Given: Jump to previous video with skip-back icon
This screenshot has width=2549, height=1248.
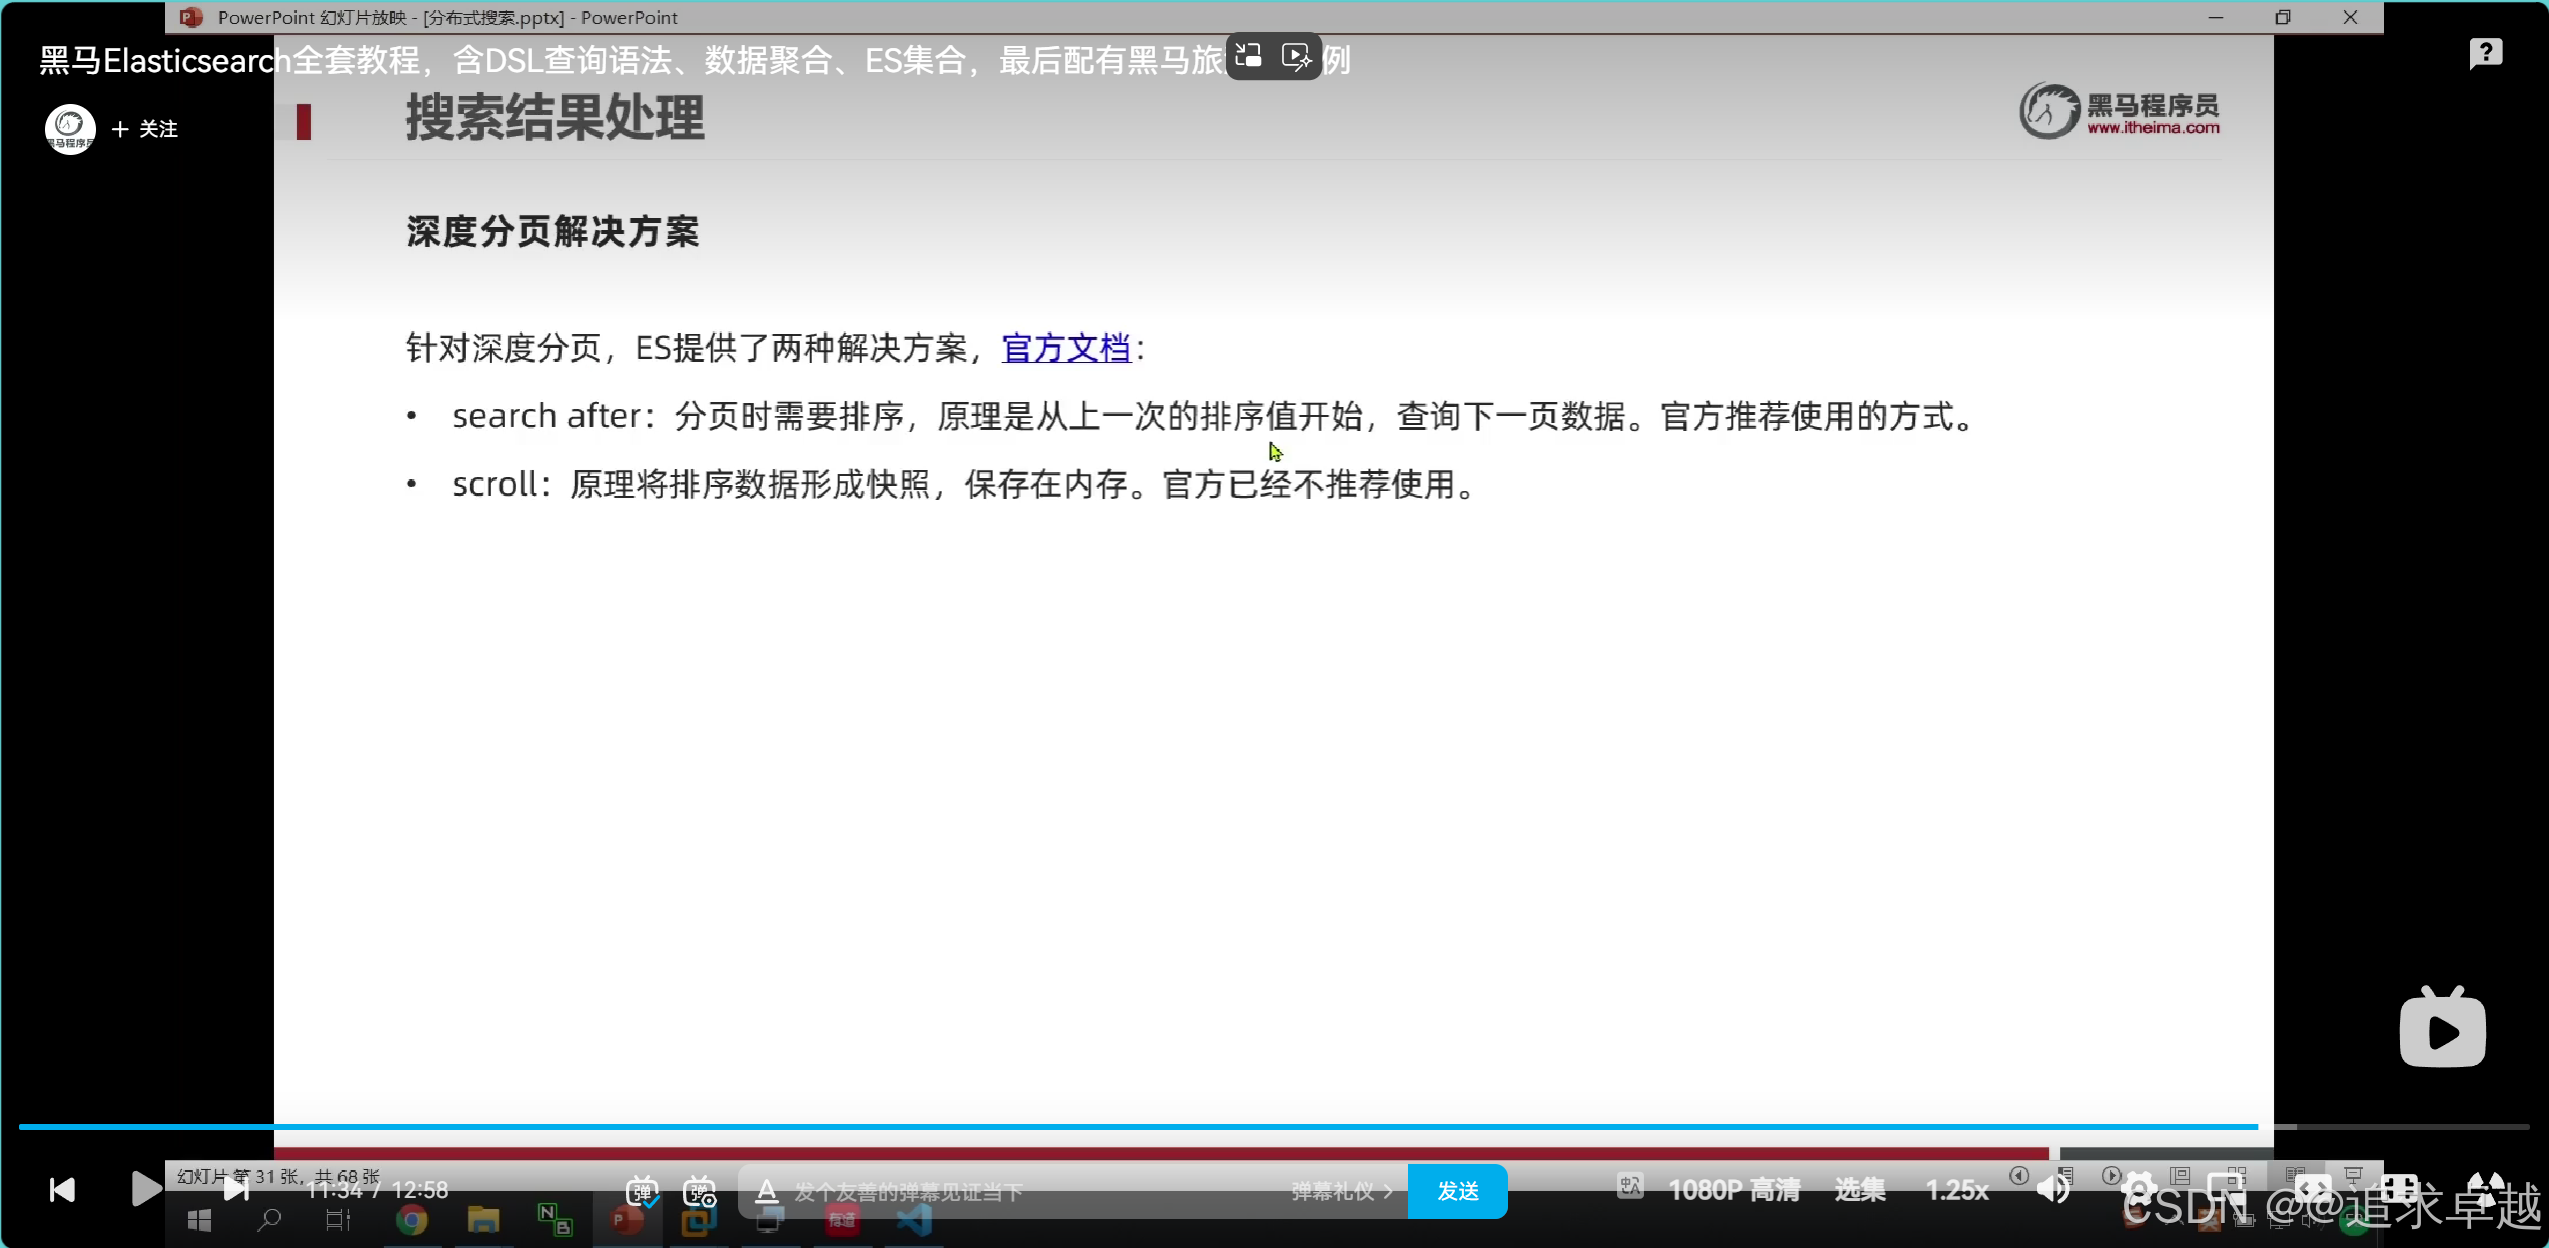Looking at the screenshot, I should point(62,1189).
